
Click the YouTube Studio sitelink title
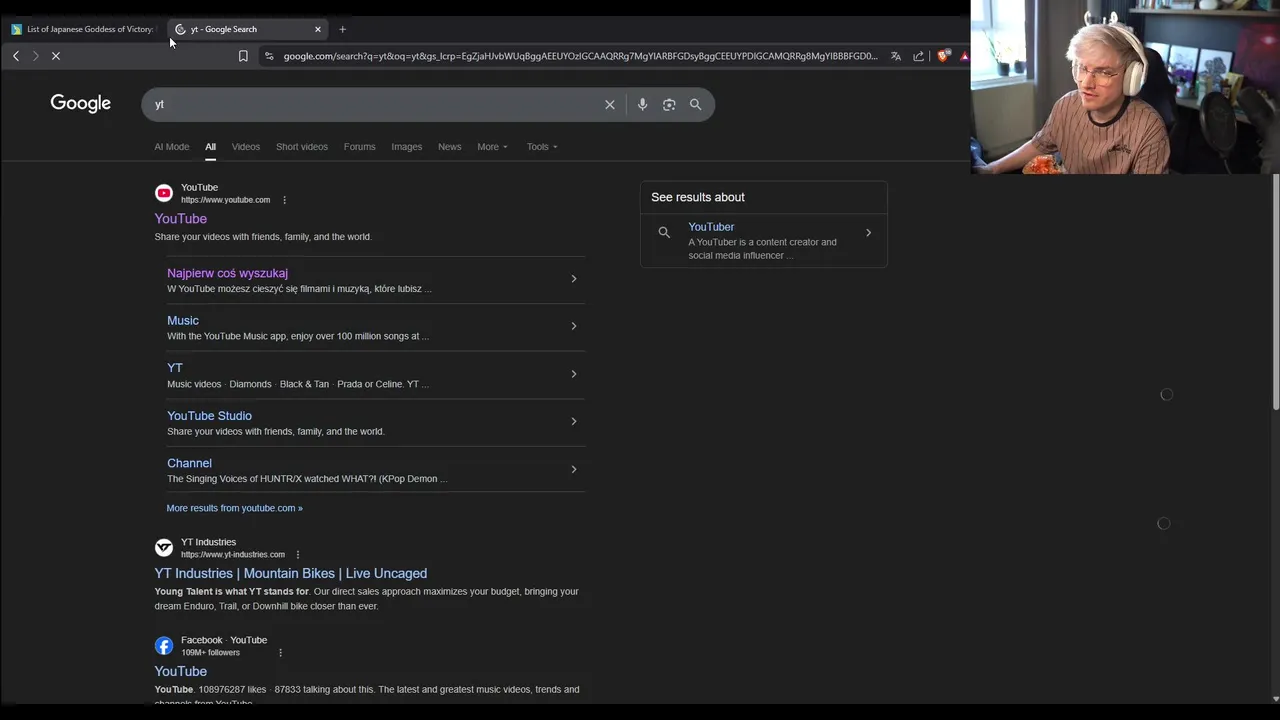pyautogui.click(x=209, y=416)
